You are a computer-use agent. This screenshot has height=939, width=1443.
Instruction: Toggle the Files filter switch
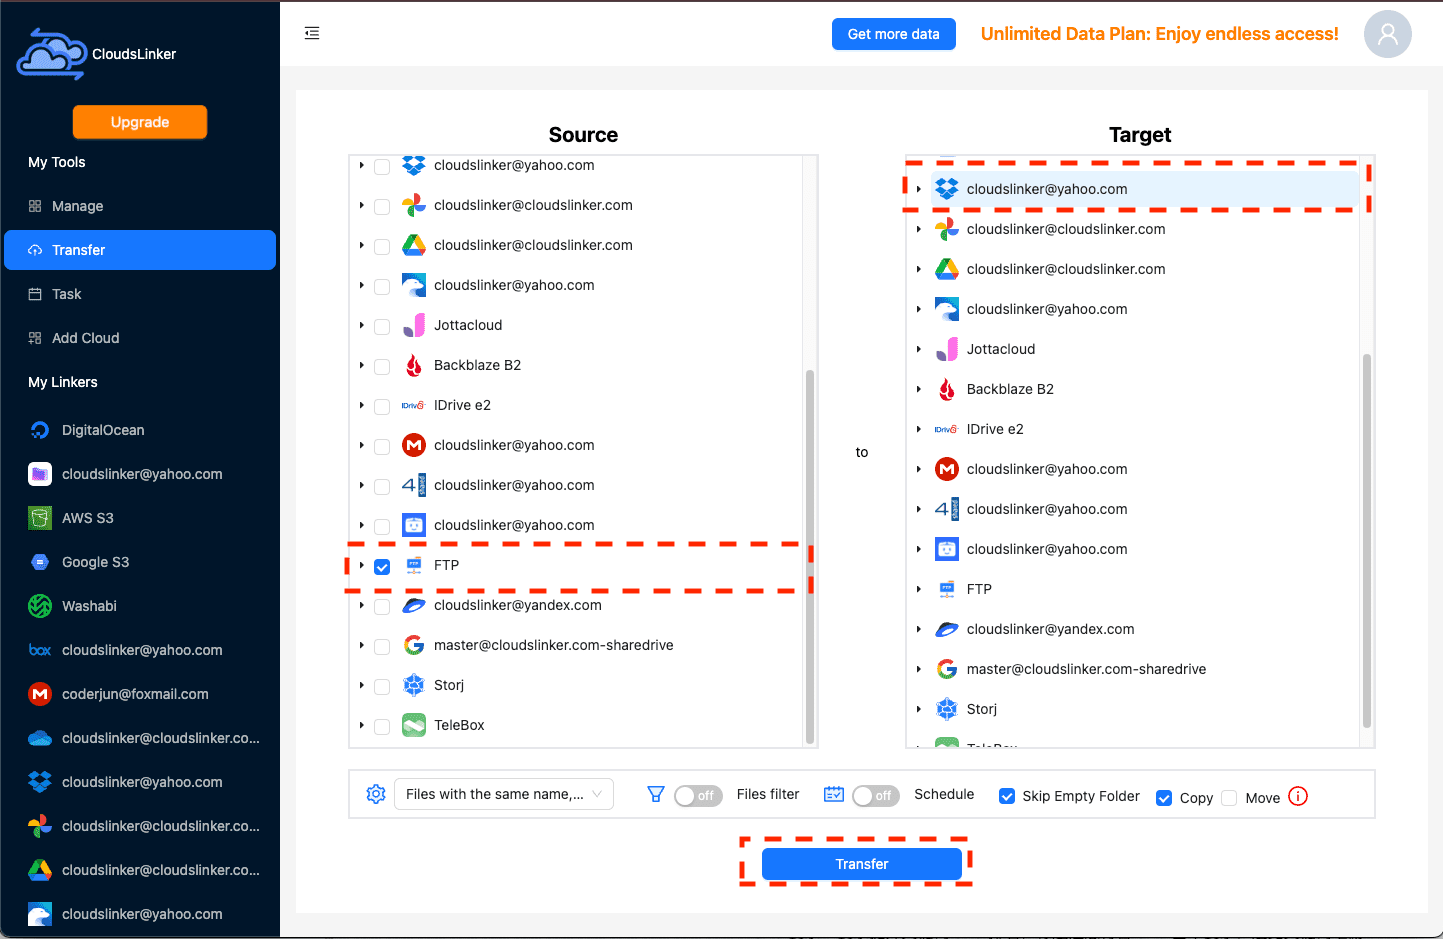[698, 796]
